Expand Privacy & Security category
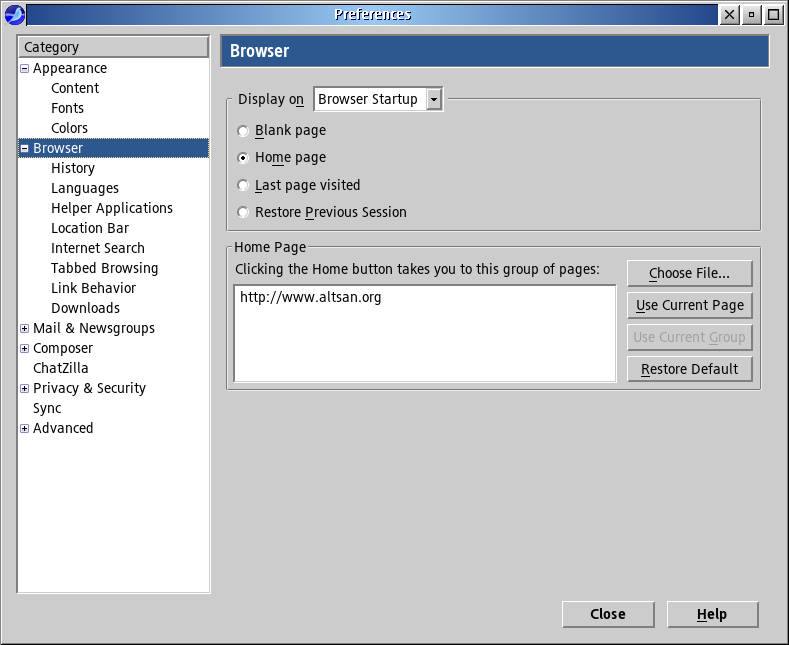The image size is (789, 645). point(25,389)
